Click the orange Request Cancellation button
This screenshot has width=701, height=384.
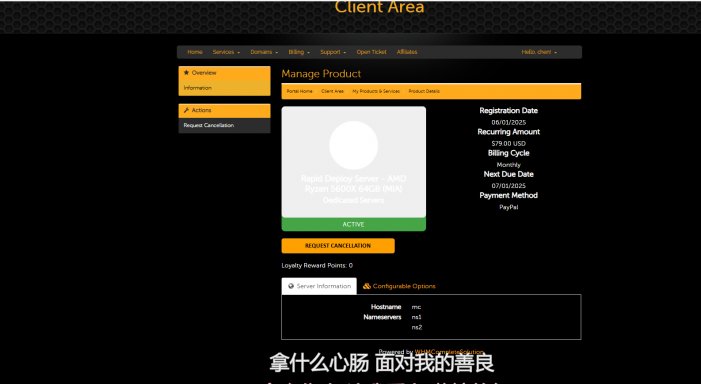tap(338, 246)
